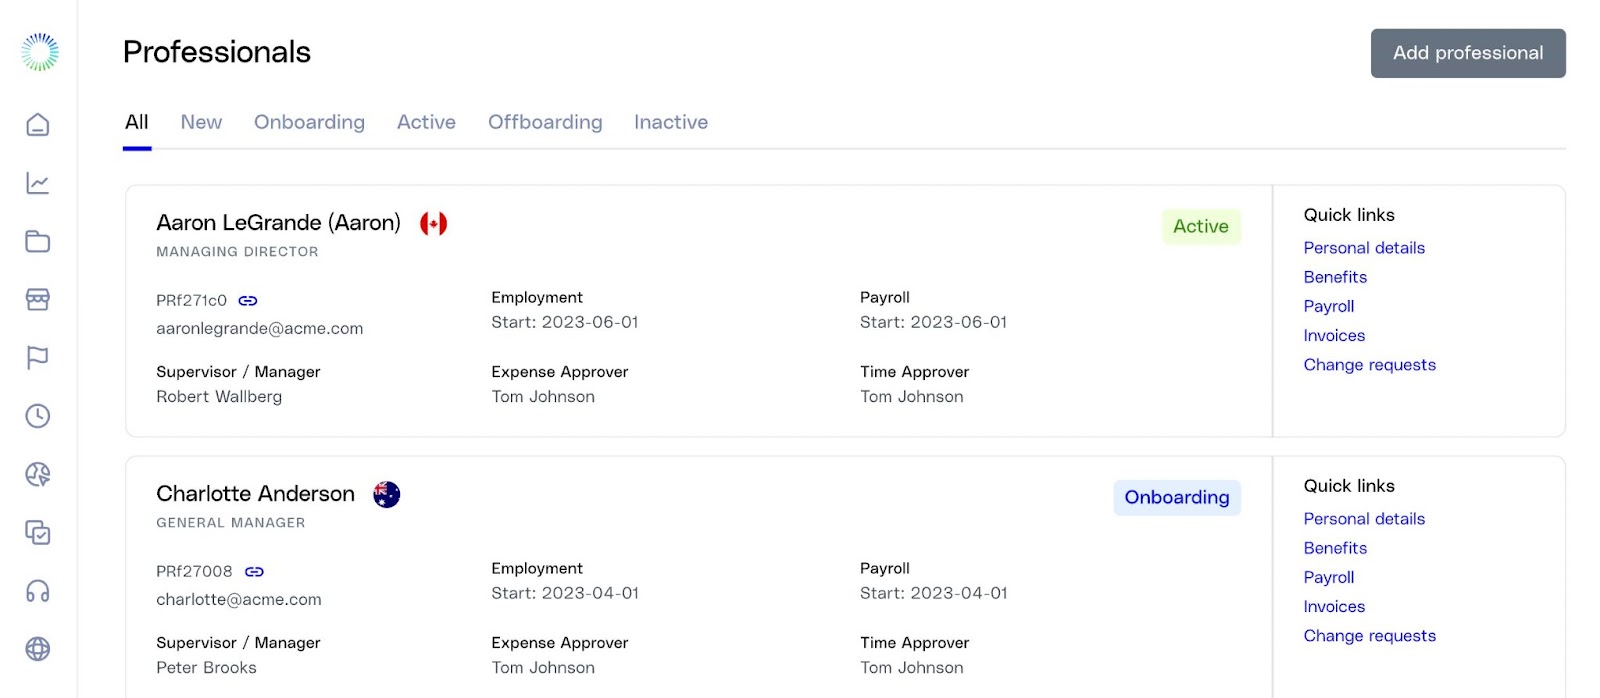The height and width of the screenshot is (698, 1600).
Task: Click the Active status badge
Action: pos(1201,226)
